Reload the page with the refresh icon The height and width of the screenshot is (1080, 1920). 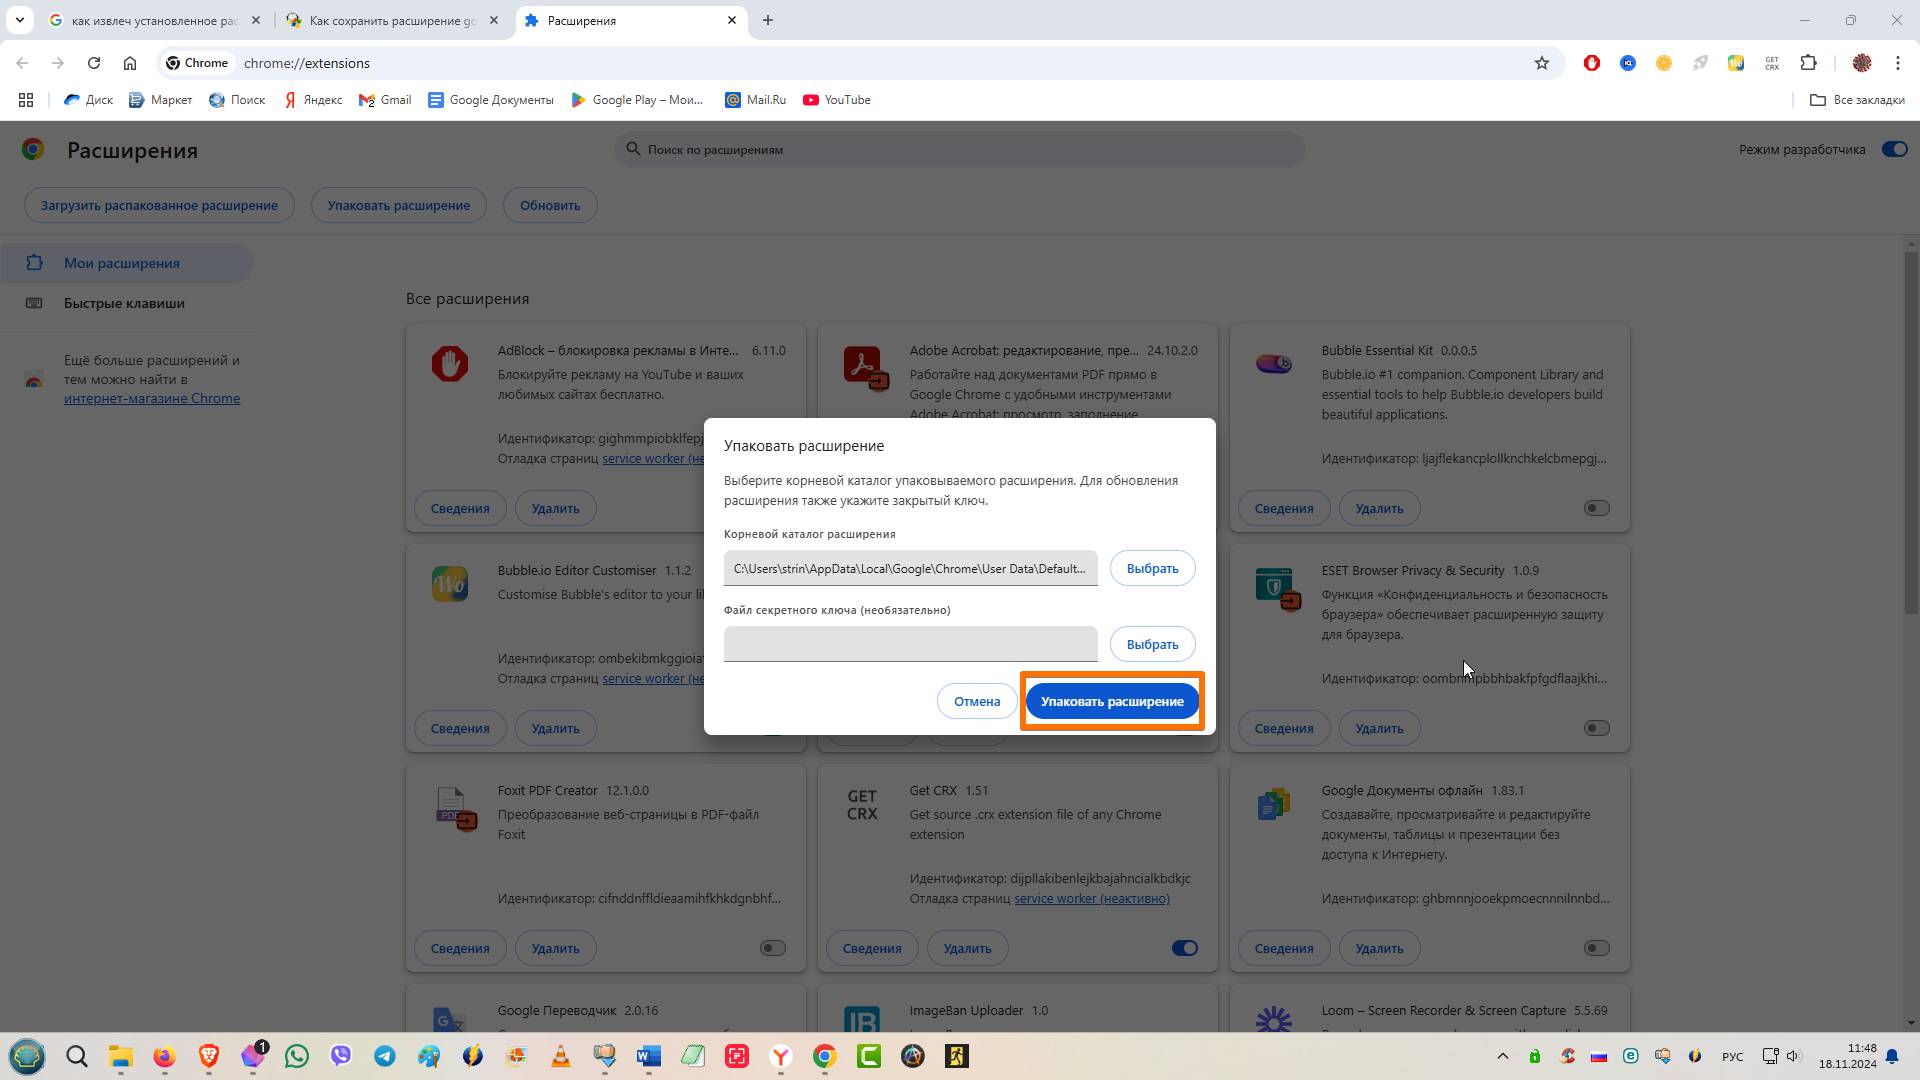(94, 63)
